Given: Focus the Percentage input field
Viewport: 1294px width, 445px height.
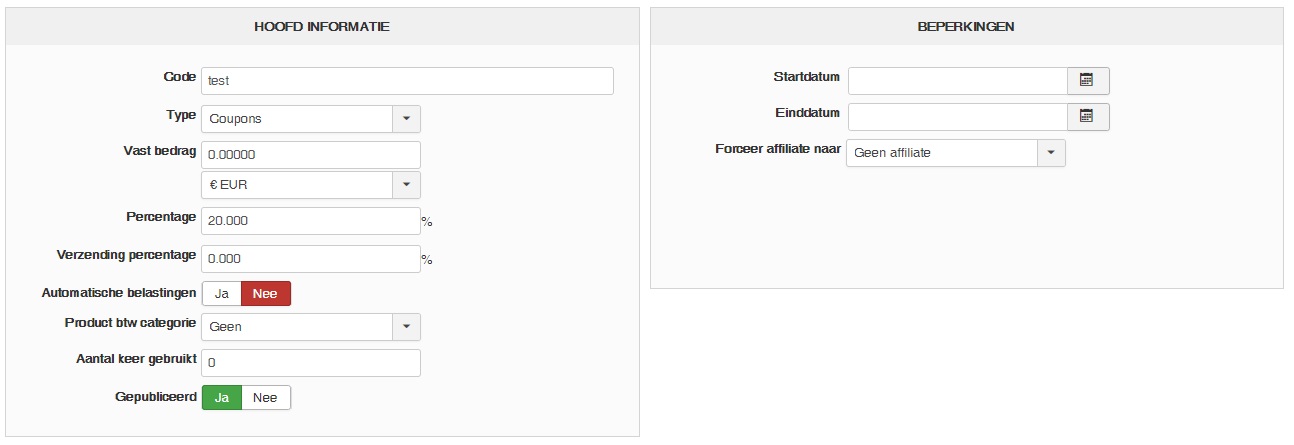Looking at the screenshot, I should [x=310, y=221].
